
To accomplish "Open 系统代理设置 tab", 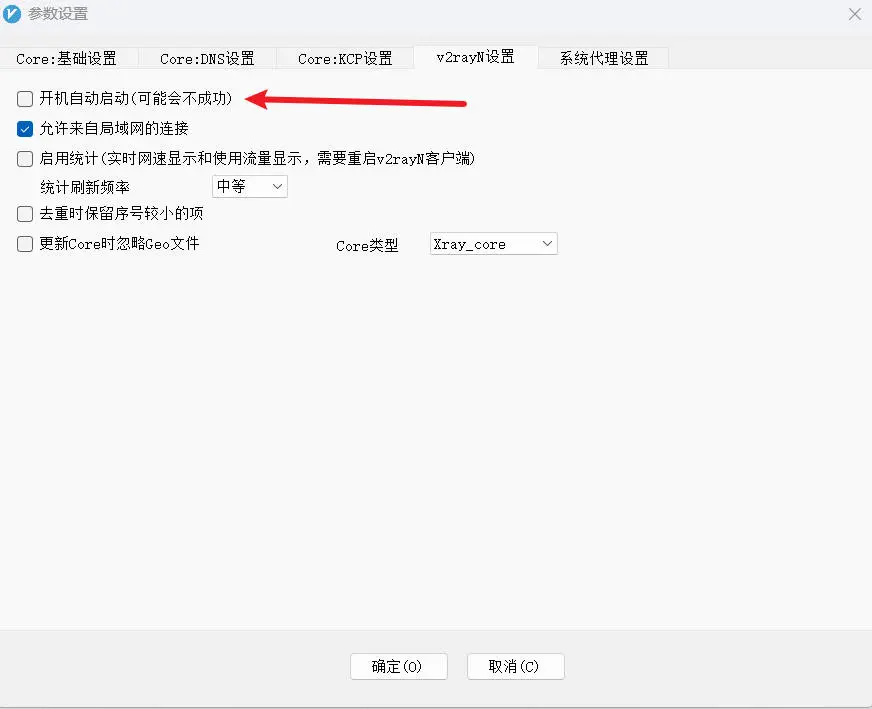I will pyautogui.click(x=604, y=58).
